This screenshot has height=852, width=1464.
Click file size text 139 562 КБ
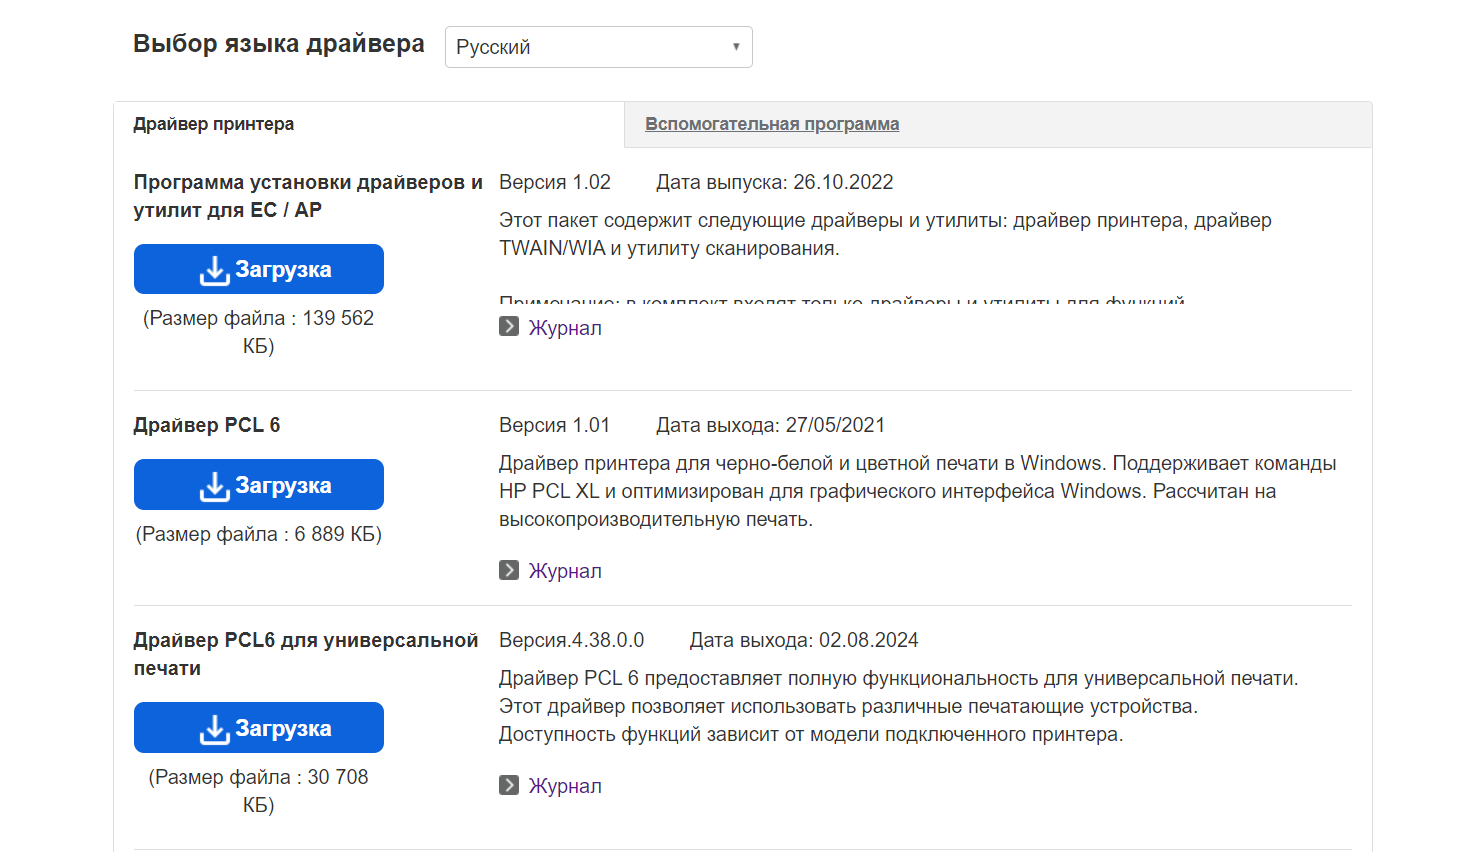click(x=259, y=332)
